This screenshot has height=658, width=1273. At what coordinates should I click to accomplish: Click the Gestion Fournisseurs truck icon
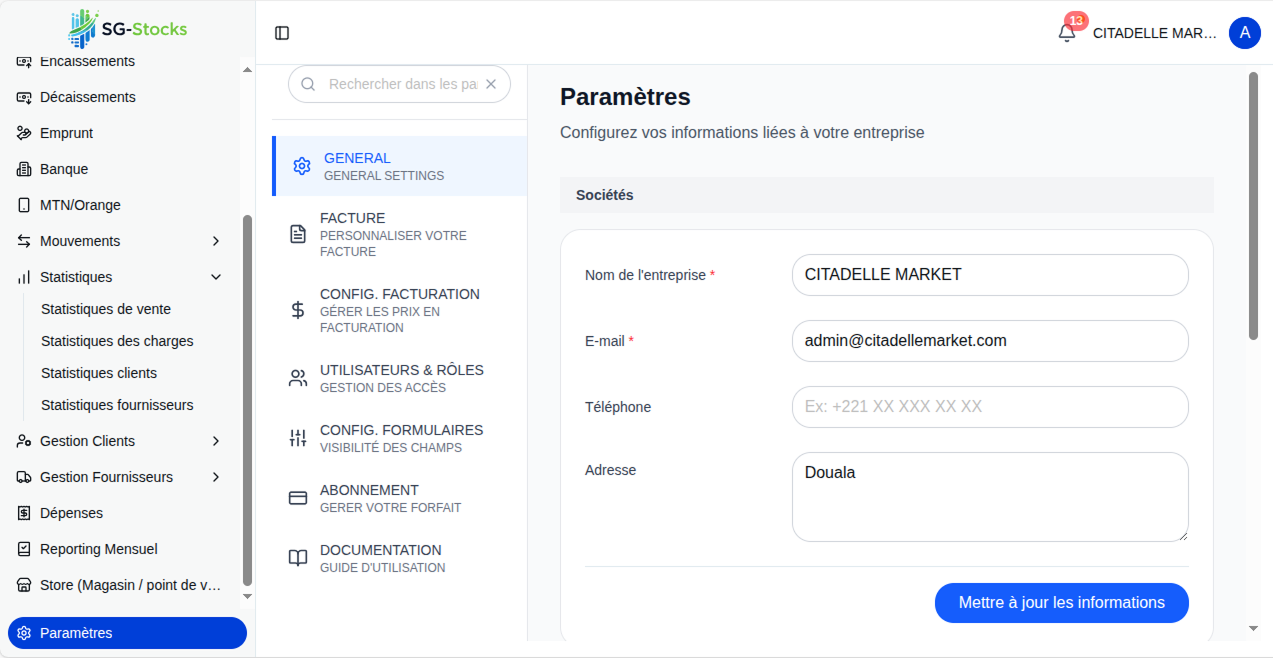click(x=24, y=477)
